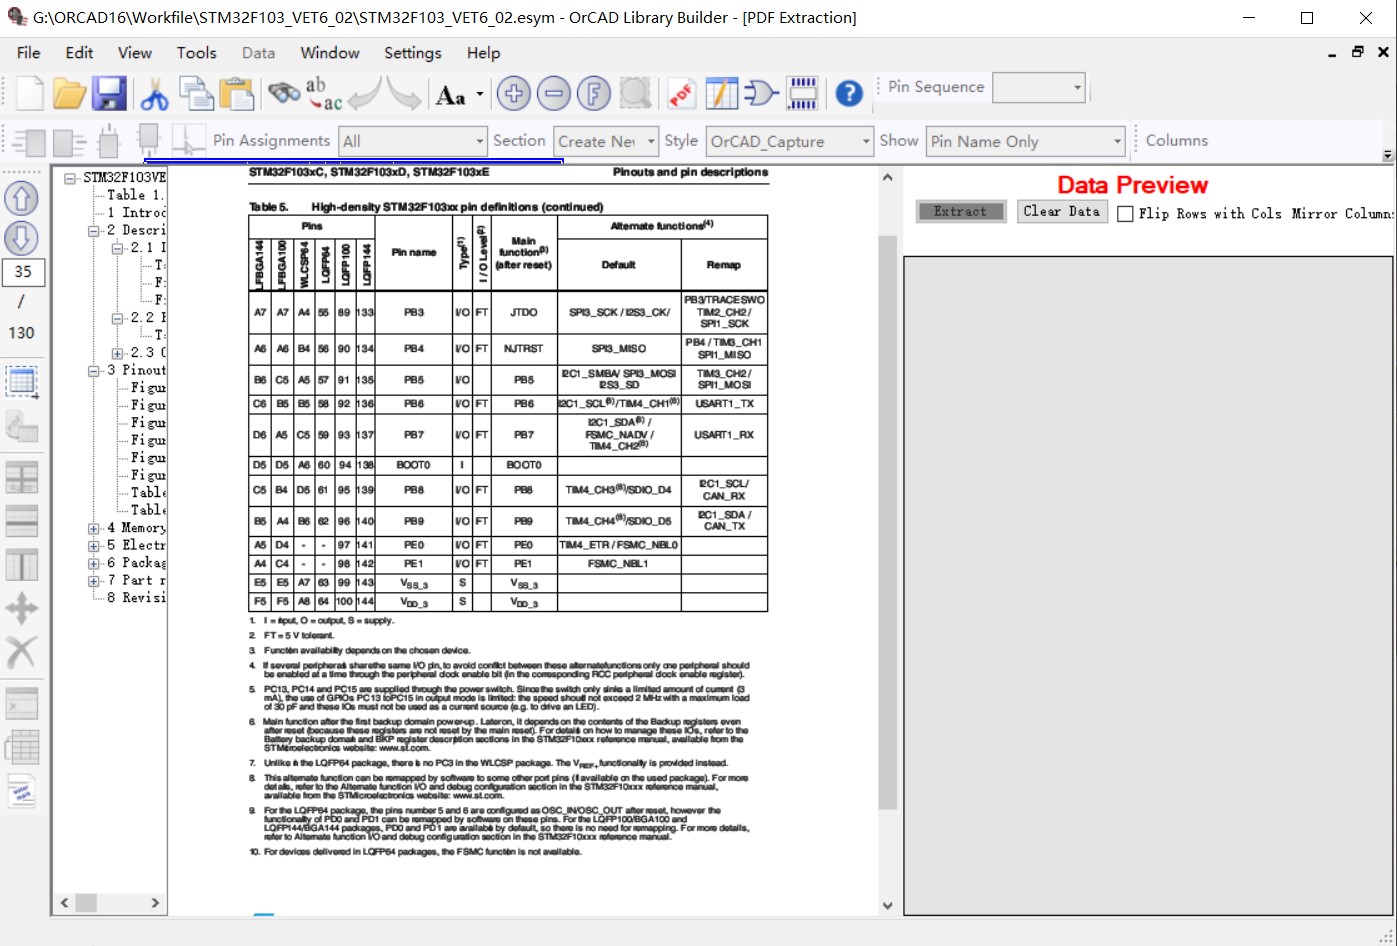Click the logic gate symbol icon
This screenshot has height=946, width=1397.
[x=761, y=92]
